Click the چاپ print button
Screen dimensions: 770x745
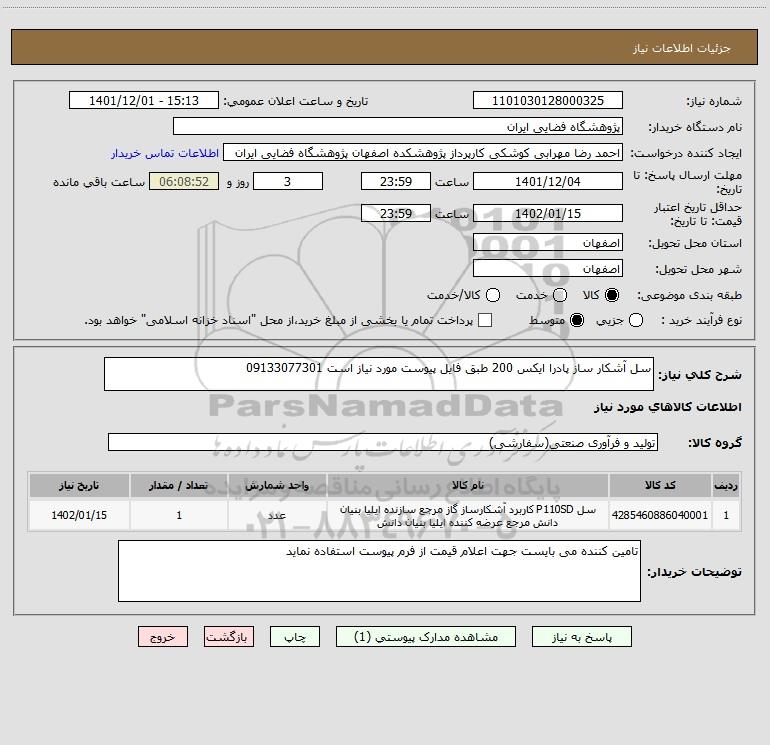pyautogui.click(x=295, y=637)
